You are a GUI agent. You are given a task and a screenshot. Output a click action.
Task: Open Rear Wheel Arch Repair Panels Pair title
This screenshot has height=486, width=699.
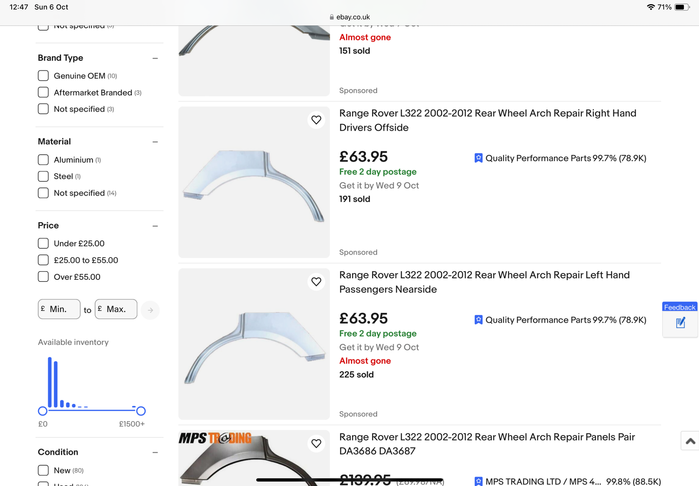(487, 444)
